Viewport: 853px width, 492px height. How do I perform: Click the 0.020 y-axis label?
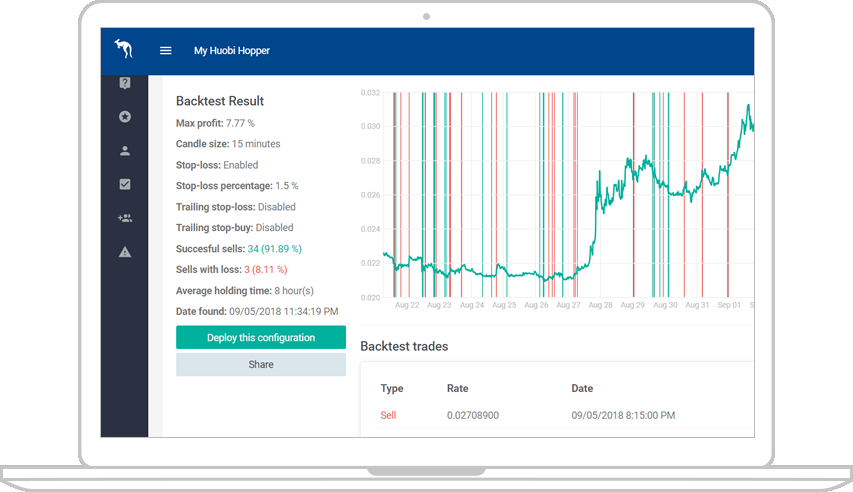[370, 298]
